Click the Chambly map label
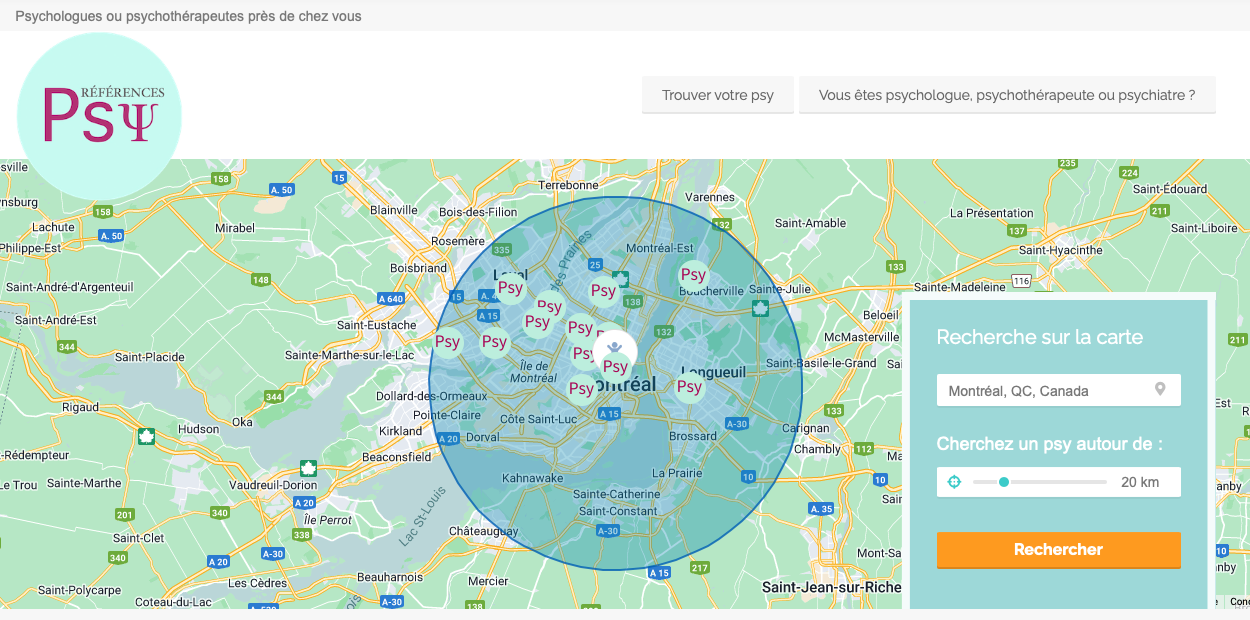Screen dimensions: 1250x620 [x=817, y=449]
